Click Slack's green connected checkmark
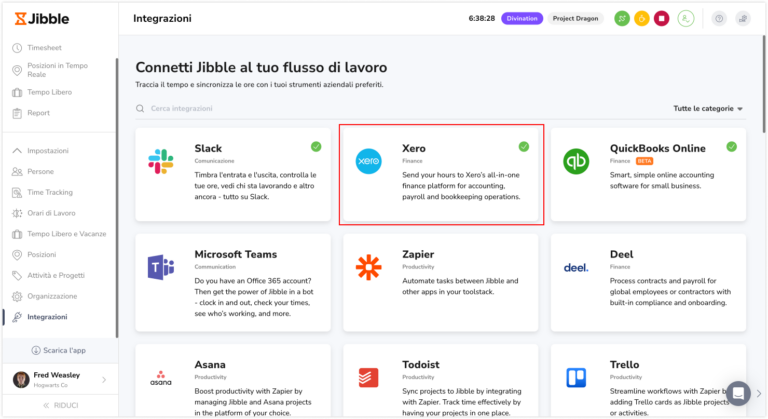Image resolution: width=768 pixels, height=419 pixels. point(316,147)
